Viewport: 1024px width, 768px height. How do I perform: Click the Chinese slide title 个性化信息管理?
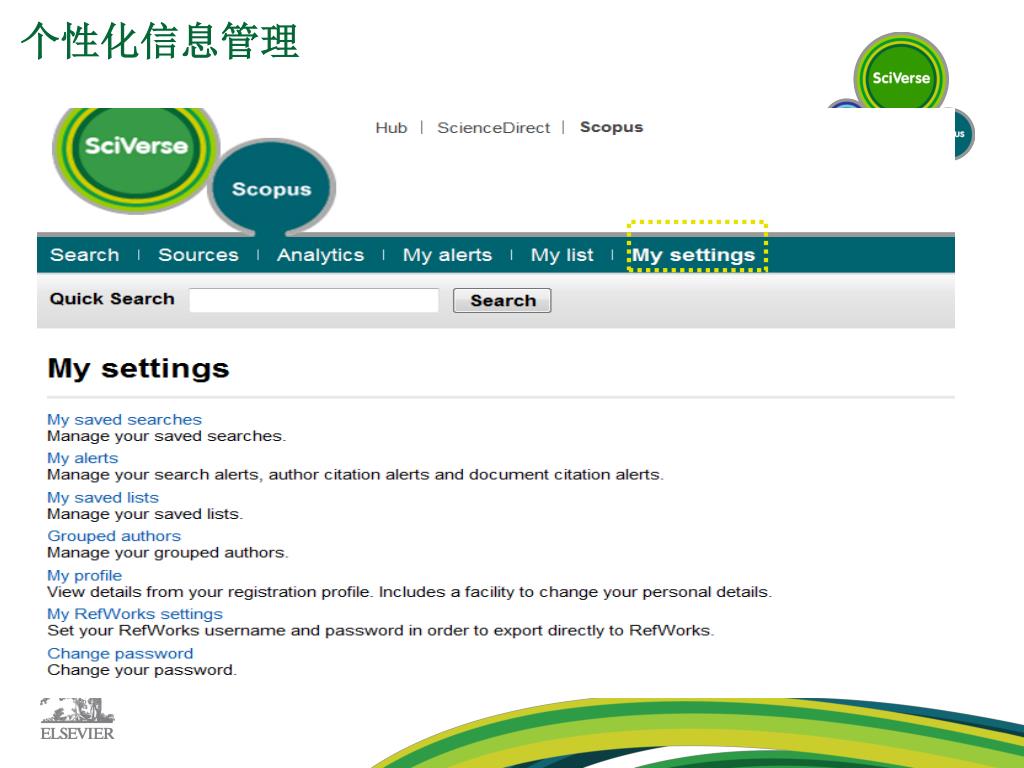pyautogui.click(x=160, y=40)
